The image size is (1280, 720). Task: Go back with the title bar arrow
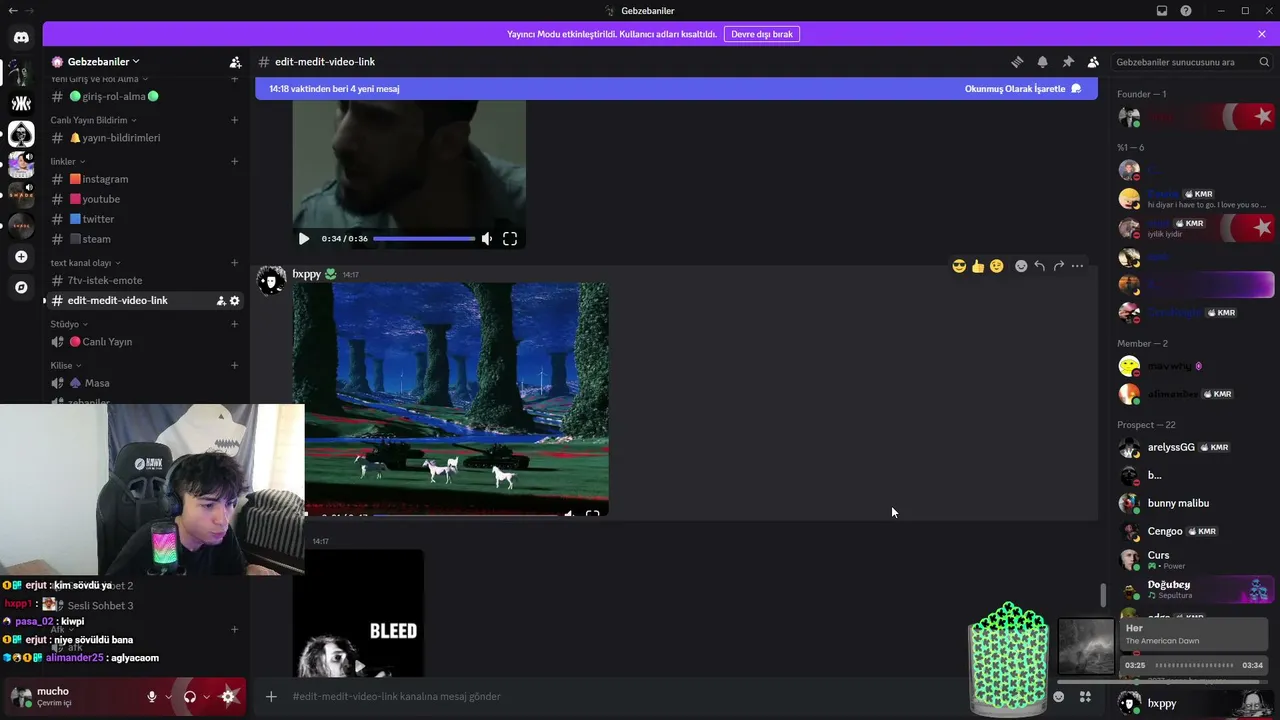click(x=12, y=11)
